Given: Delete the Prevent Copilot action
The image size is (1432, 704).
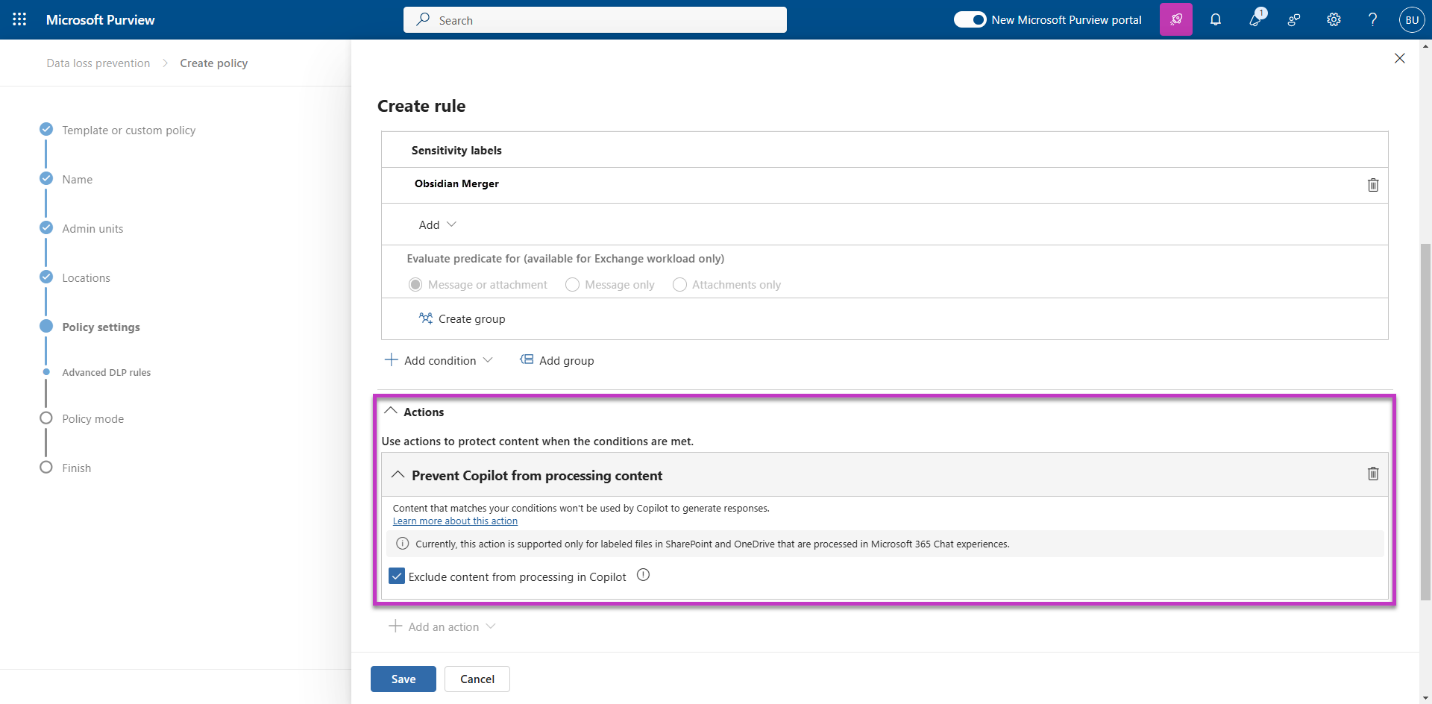Looking at the screenshot, I should tap(1373, 474).
